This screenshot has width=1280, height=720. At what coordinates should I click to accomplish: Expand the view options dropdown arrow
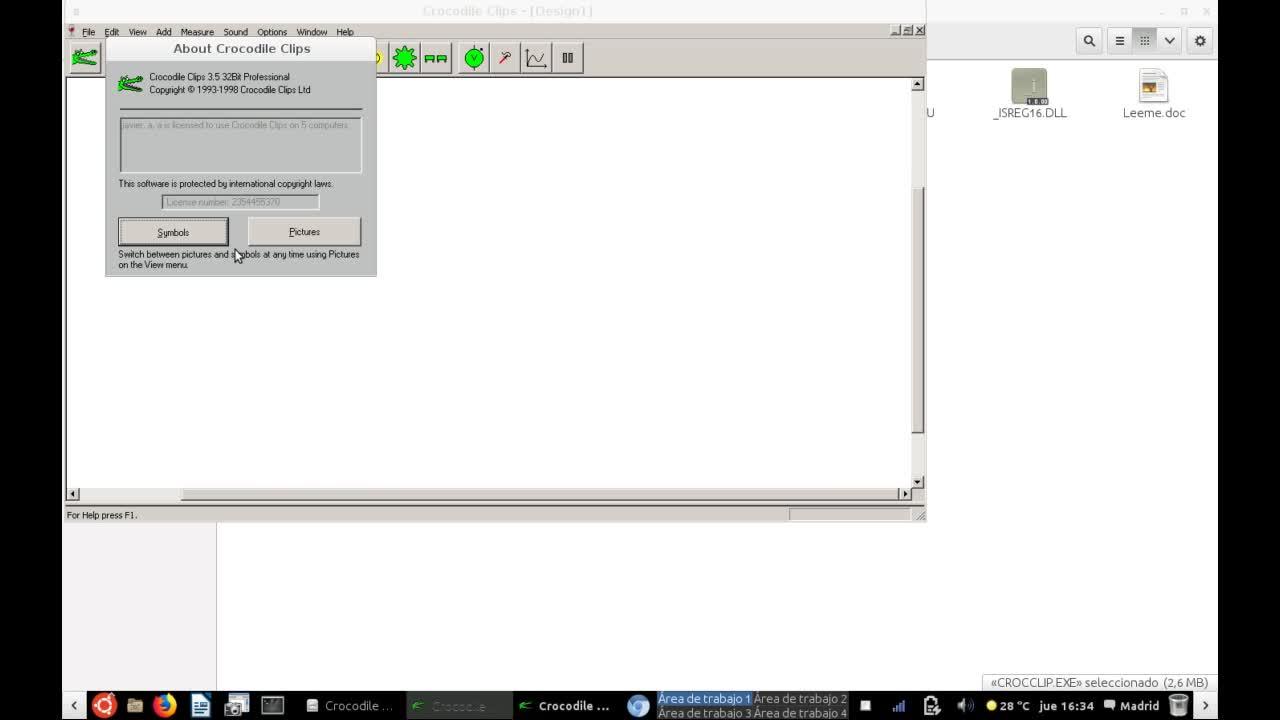[x=1169, y=41]
